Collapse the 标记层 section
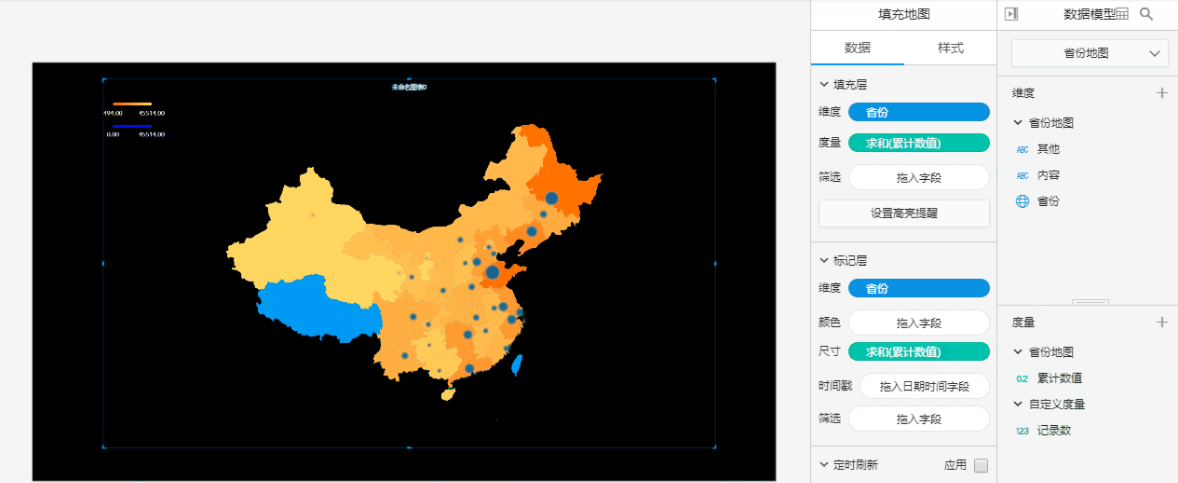Viewport: 1178px width, 483px height. coord(824,261)
